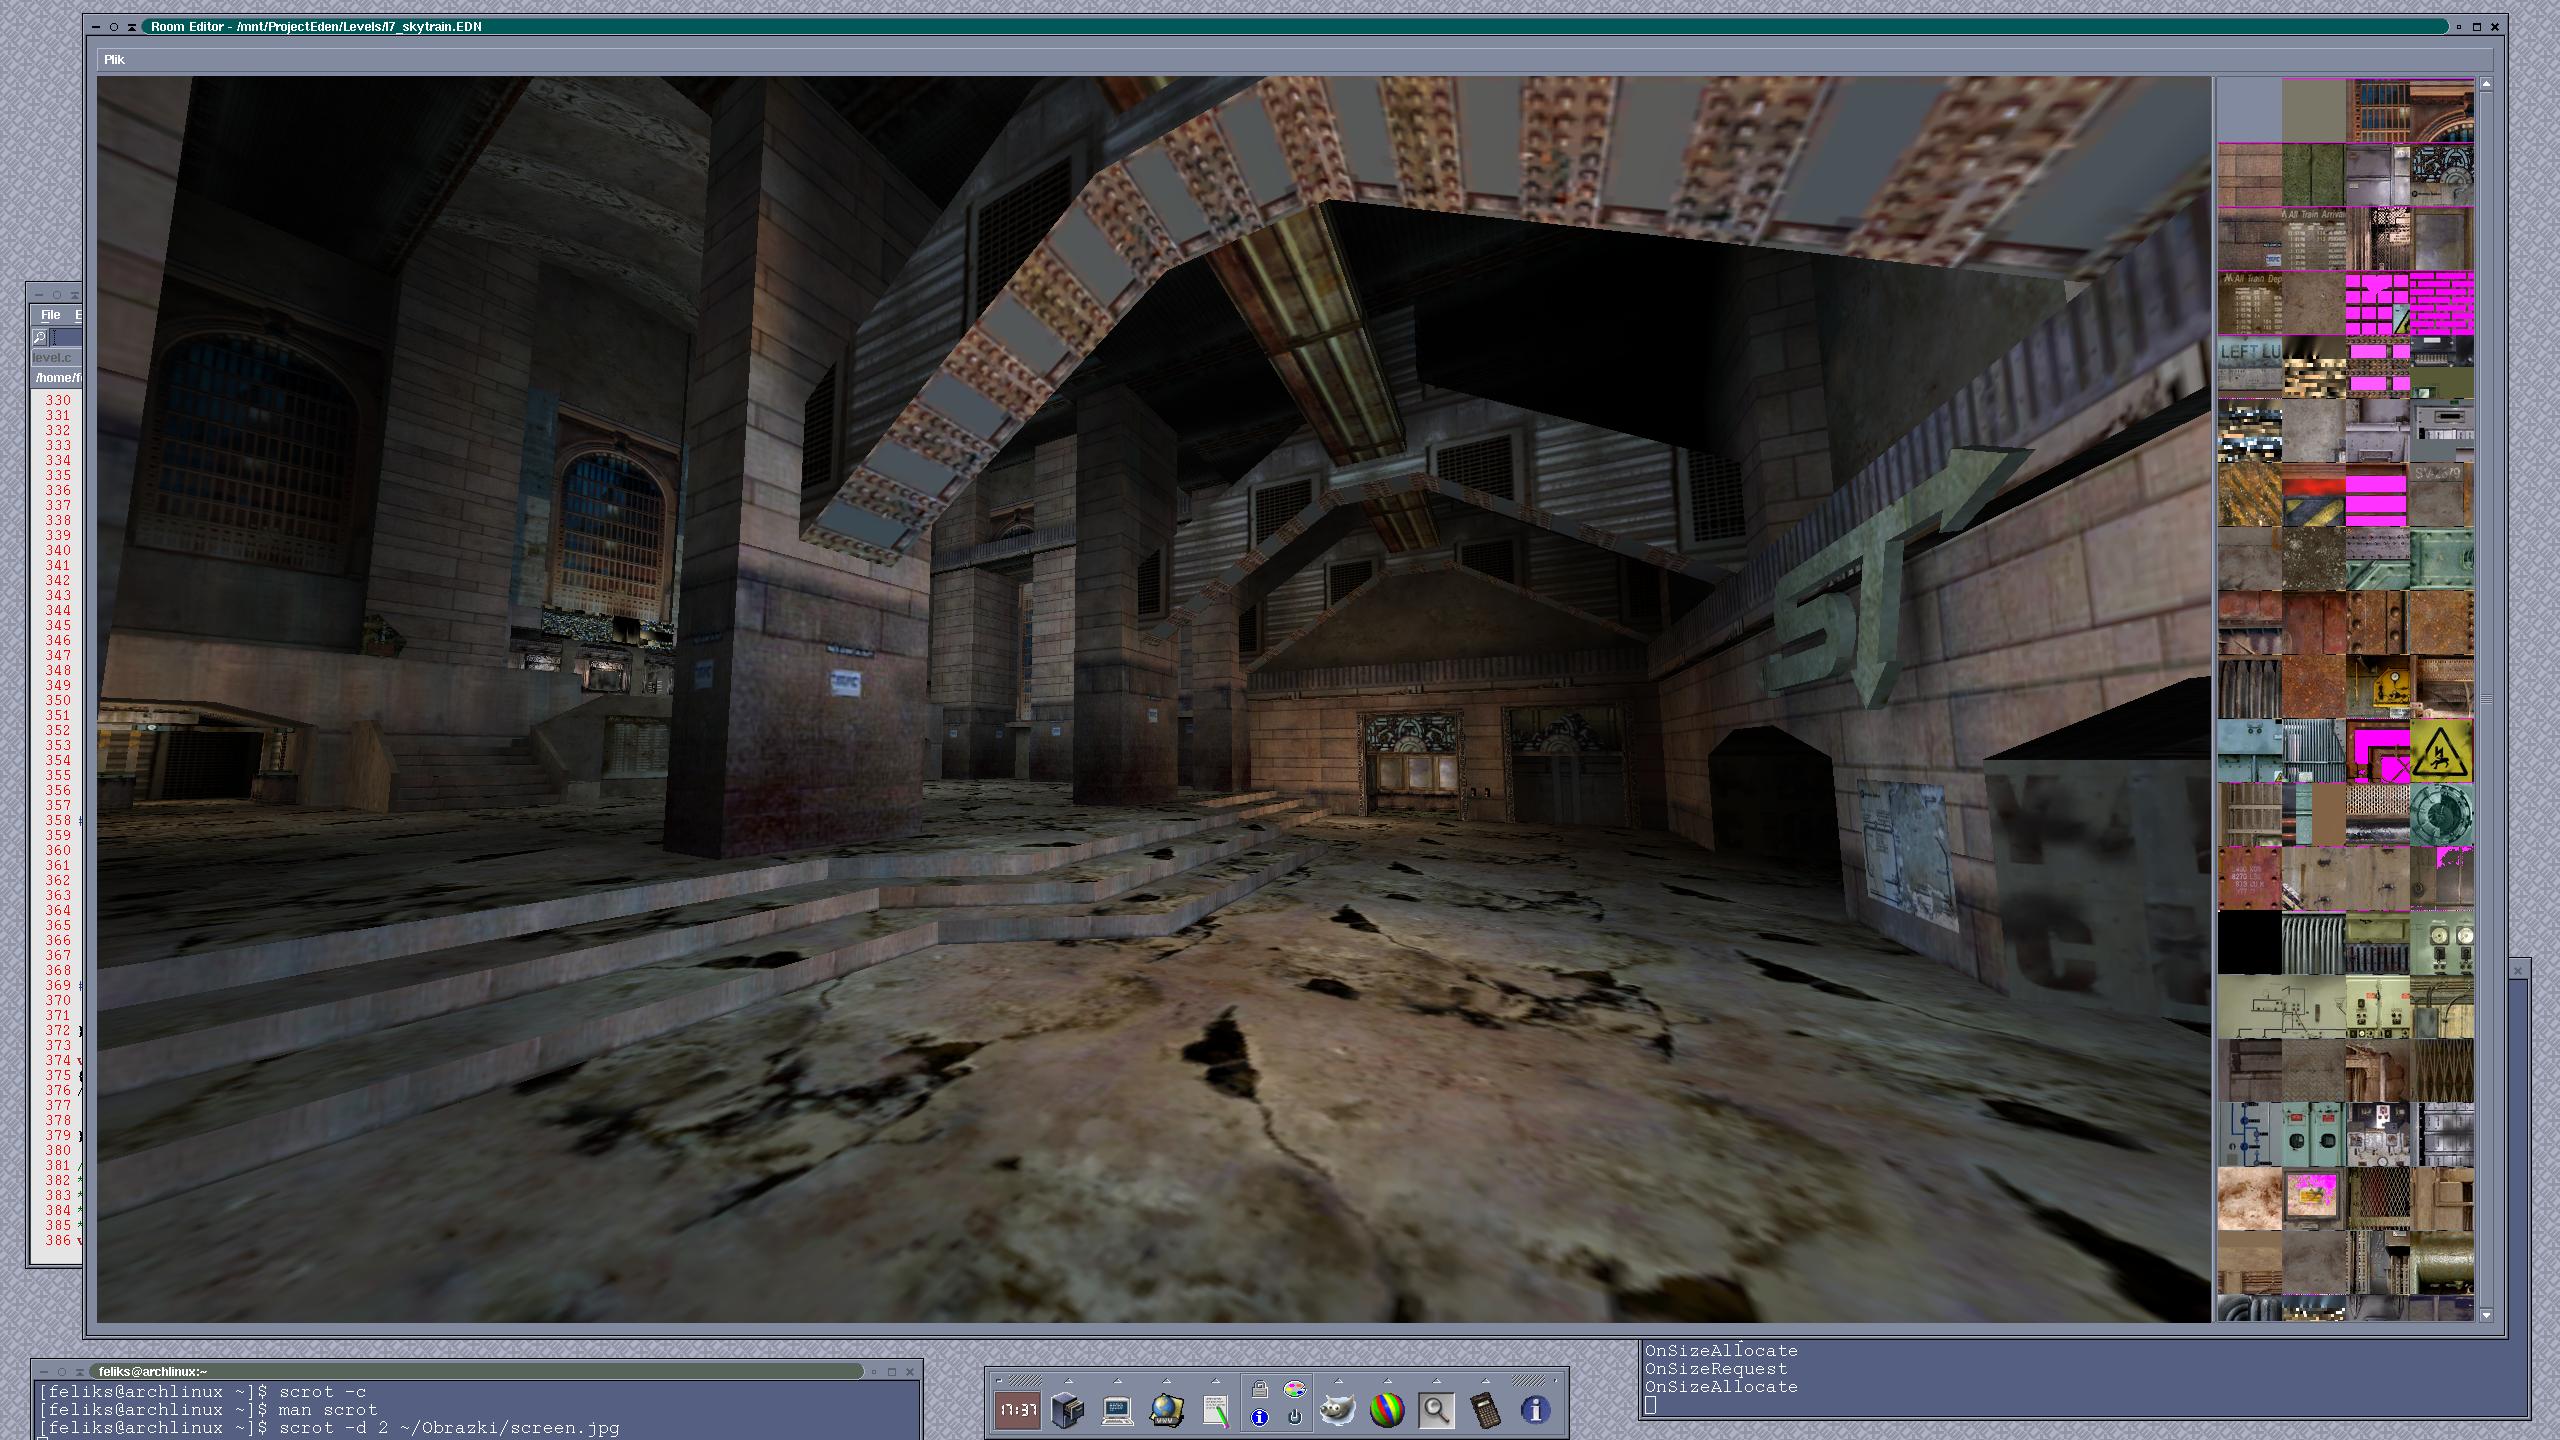Open the large blue information icon
2560x1440 pixels.
(x=1535, y=1410)
